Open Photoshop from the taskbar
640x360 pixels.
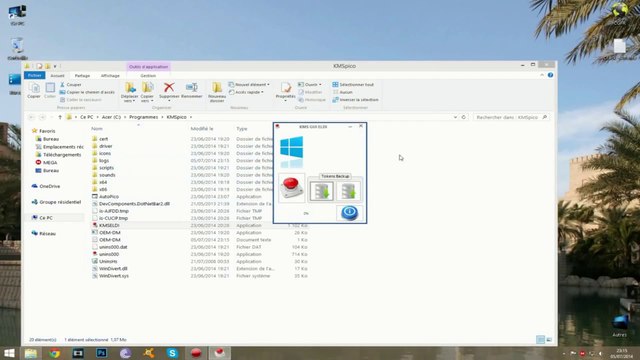tap(102, 353)
